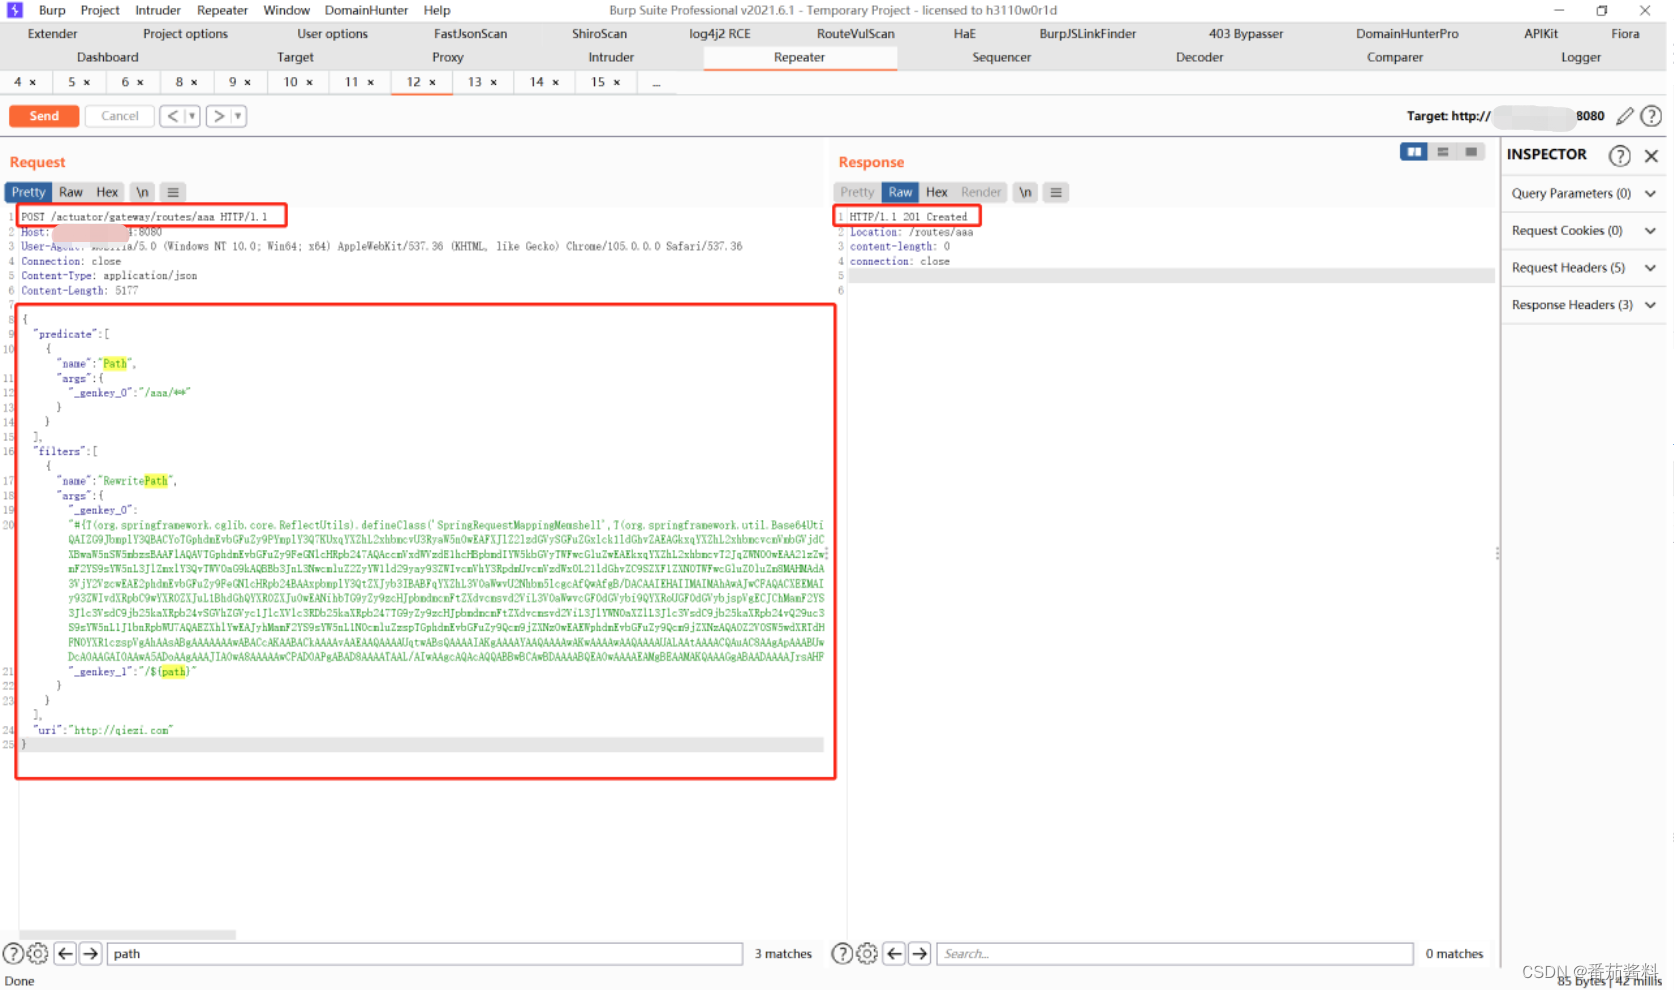
Task: Switch to the Proxy tab
Action: [x=448, y=57]
